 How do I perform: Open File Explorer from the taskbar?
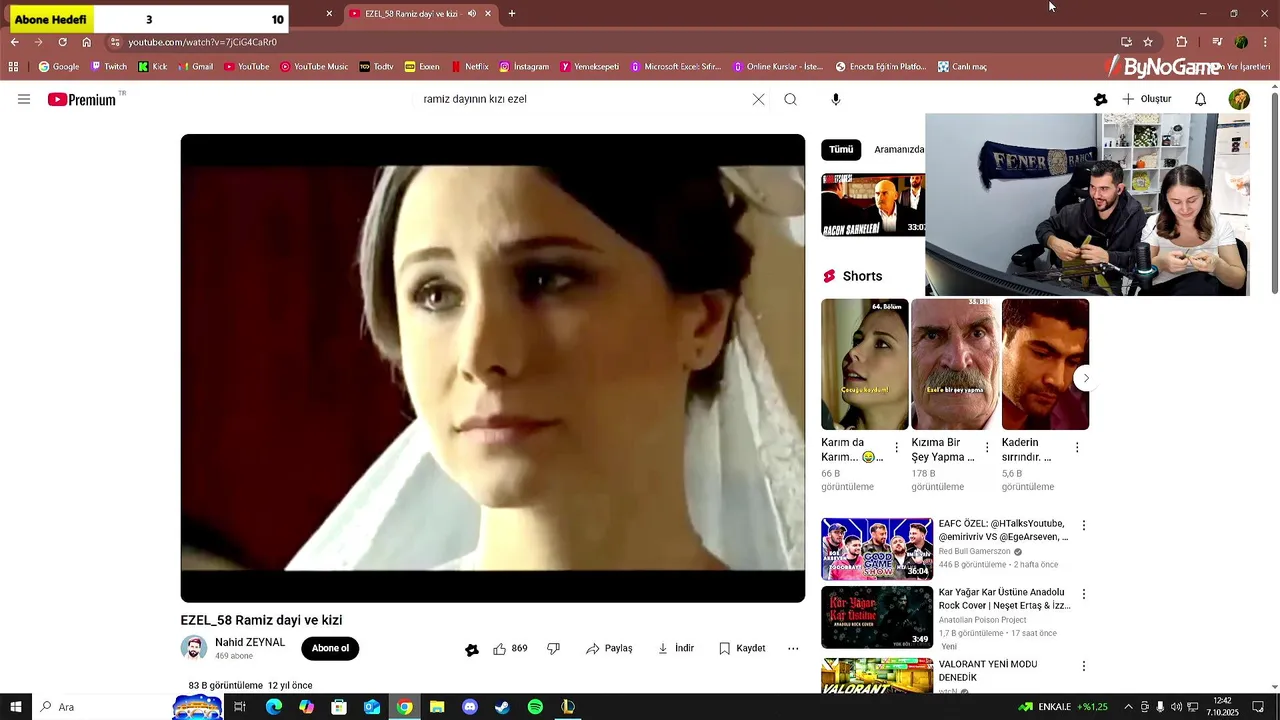click(x=437, y=707)
